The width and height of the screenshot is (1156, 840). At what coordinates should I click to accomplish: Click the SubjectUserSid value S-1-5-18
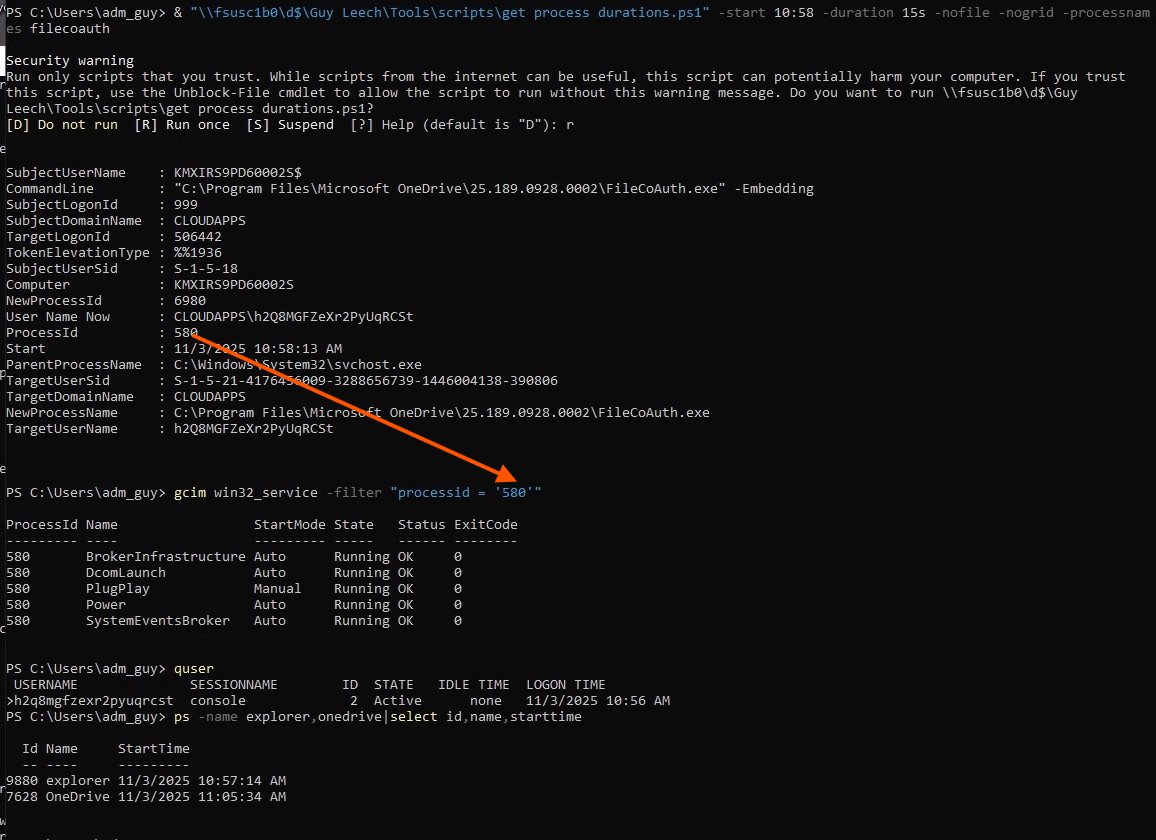[206, 268]
